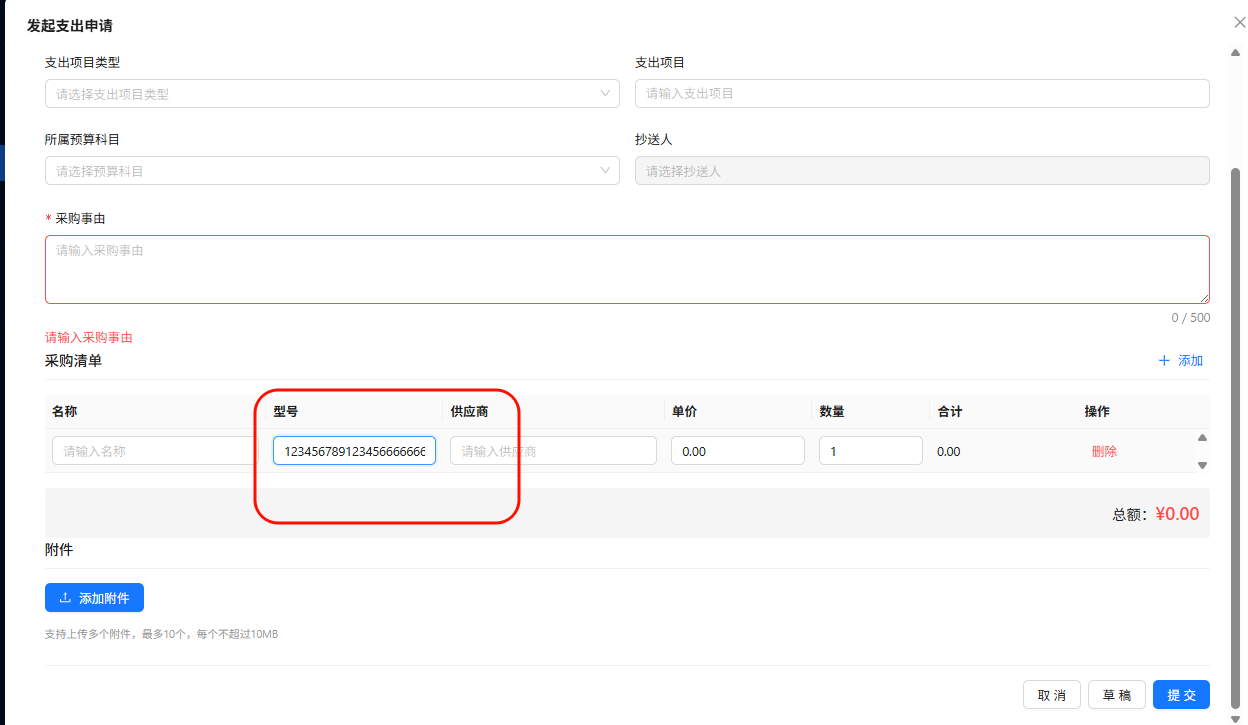This screenshot has width=1248, height=725.
Task: Click the upload icon on 添加附件 button
Action: point(65,598)
